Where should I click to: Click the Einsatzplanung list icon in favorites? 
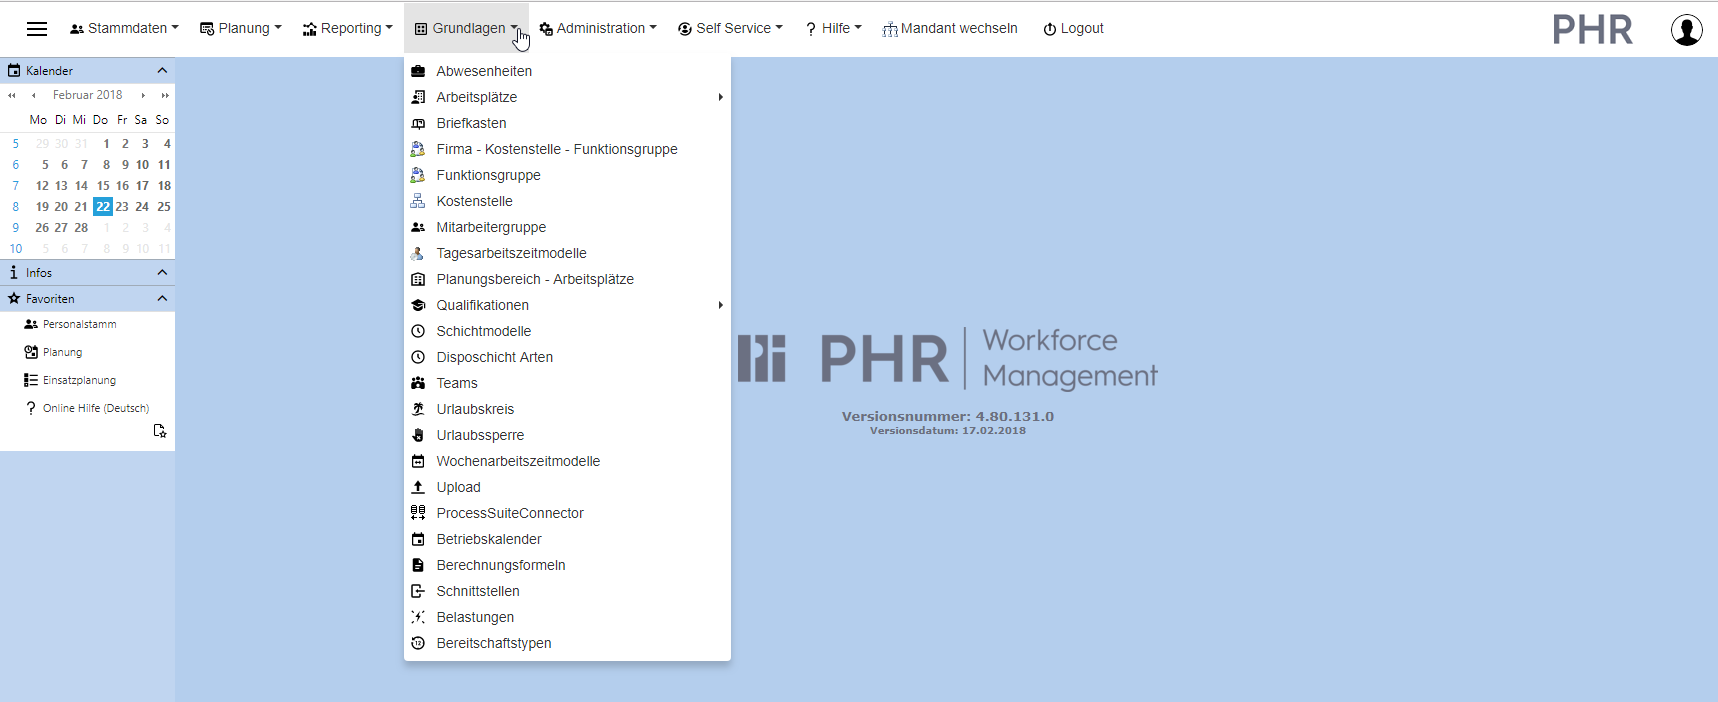tap(31, 380)
